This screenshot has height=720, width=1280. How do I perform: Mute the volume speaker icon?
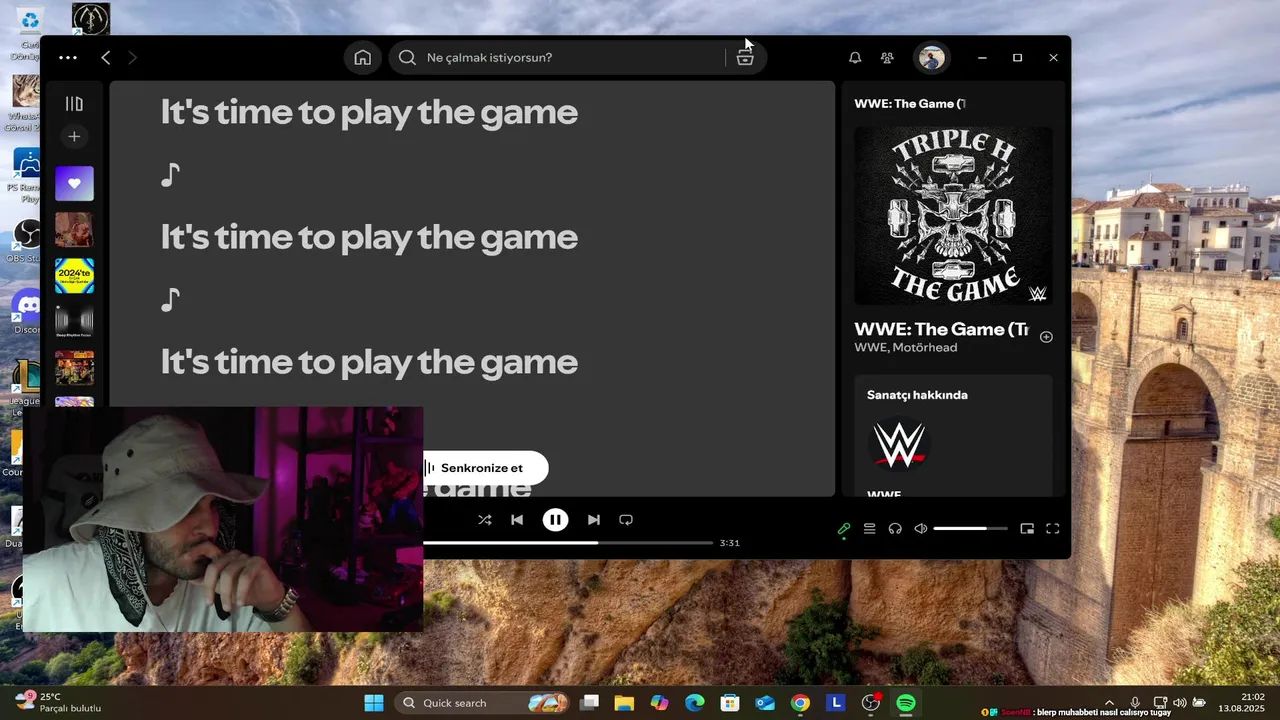click(x=921, y=529)
